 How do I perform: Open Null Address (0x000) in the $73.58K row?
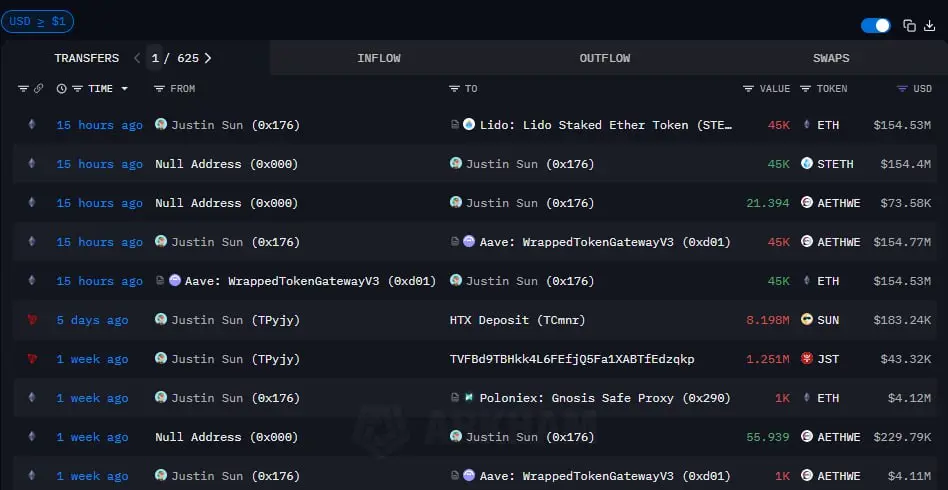coord(227,203)
